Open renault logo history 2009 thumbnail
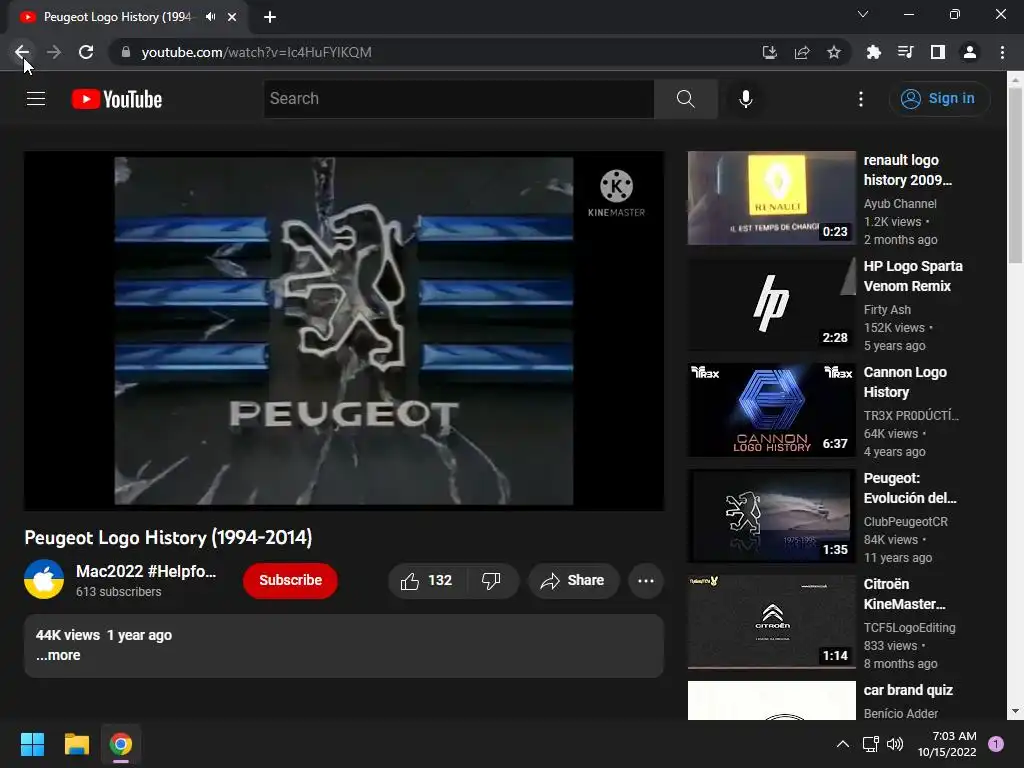The height and width of the screenshot is (768, 1024). click(x=771, y=198)
